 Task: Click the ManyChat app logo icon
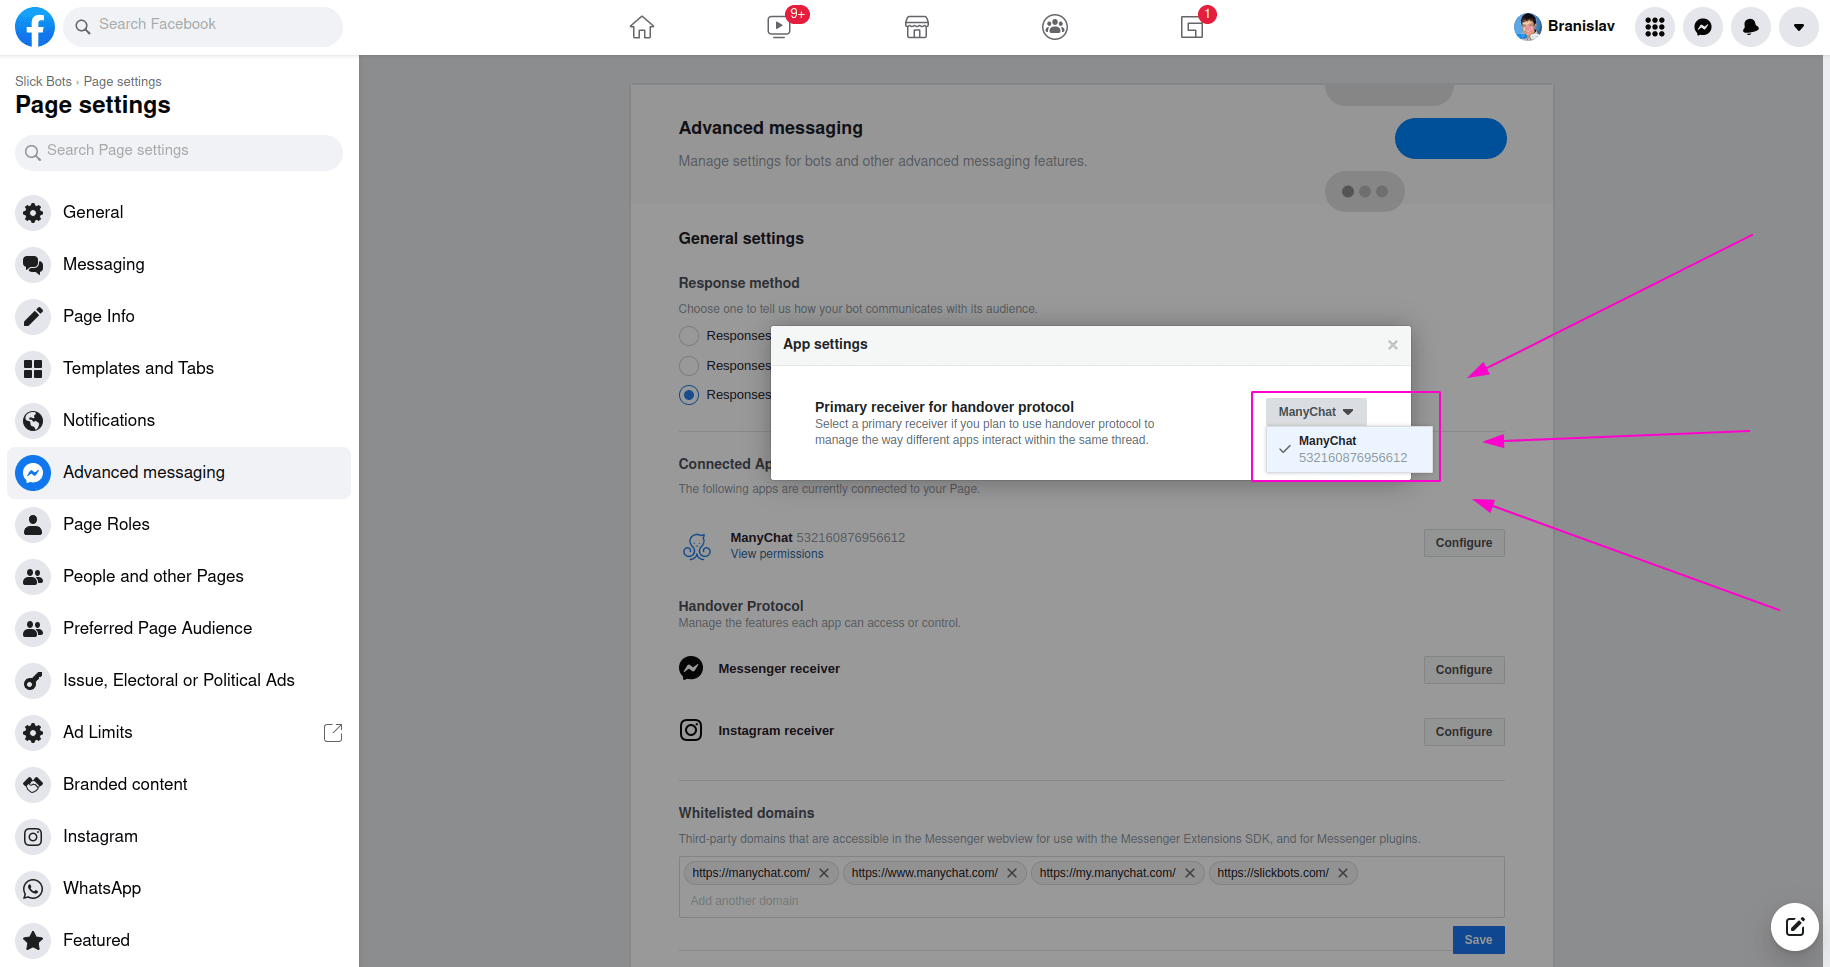tap(697, 546)
